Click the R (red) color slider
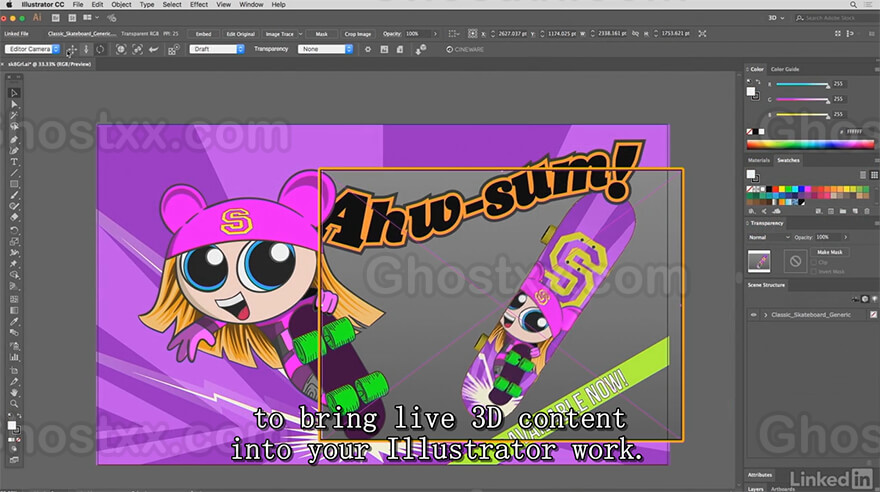This screenshot has height=492, width=880. pyautogui.click(x=801, y=84)
